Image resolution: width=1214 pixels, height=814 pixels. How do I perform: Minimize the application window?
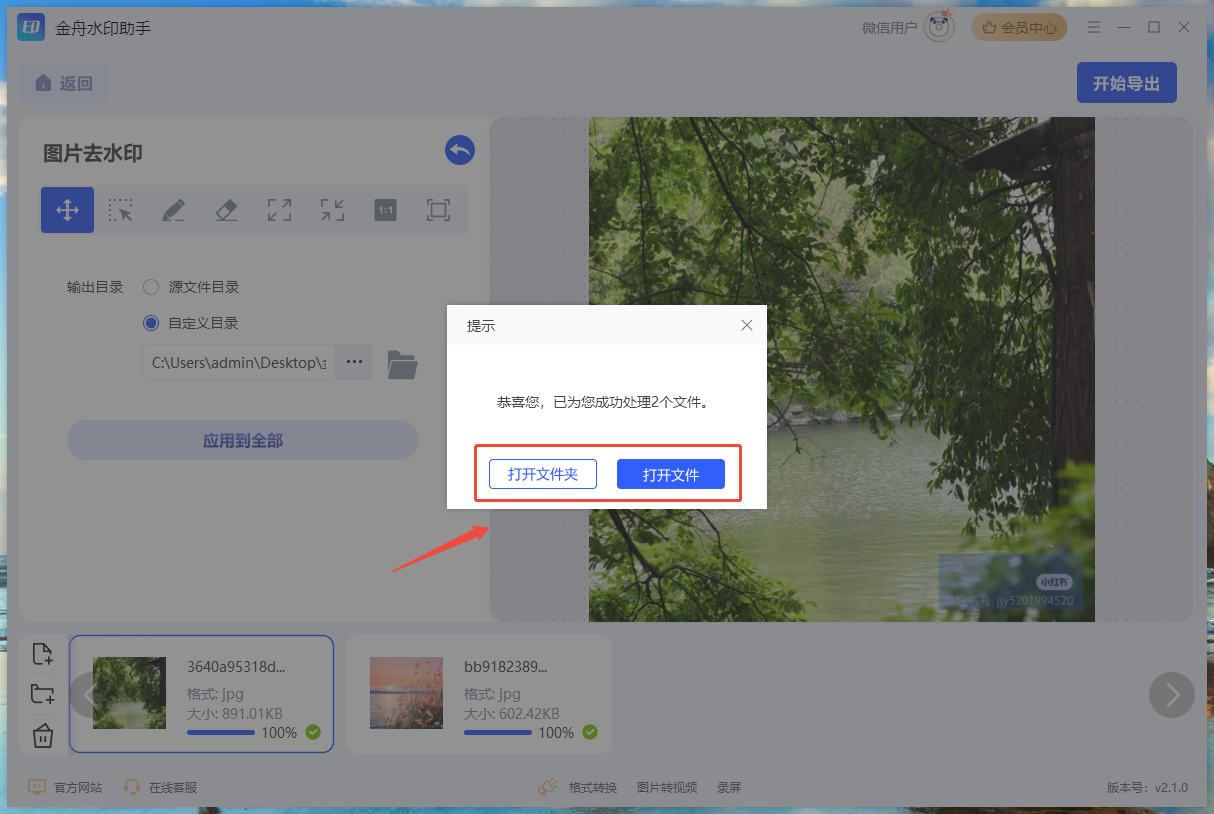click(x=1125, y=27)
